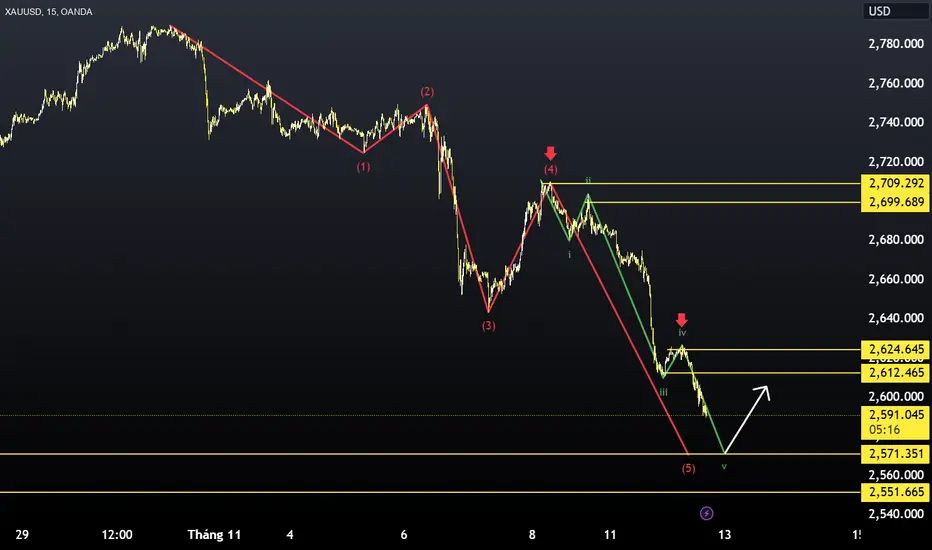This screenshot has height=550, width=932.
Task: Select the wave (4) label
Action: [550, 169]
